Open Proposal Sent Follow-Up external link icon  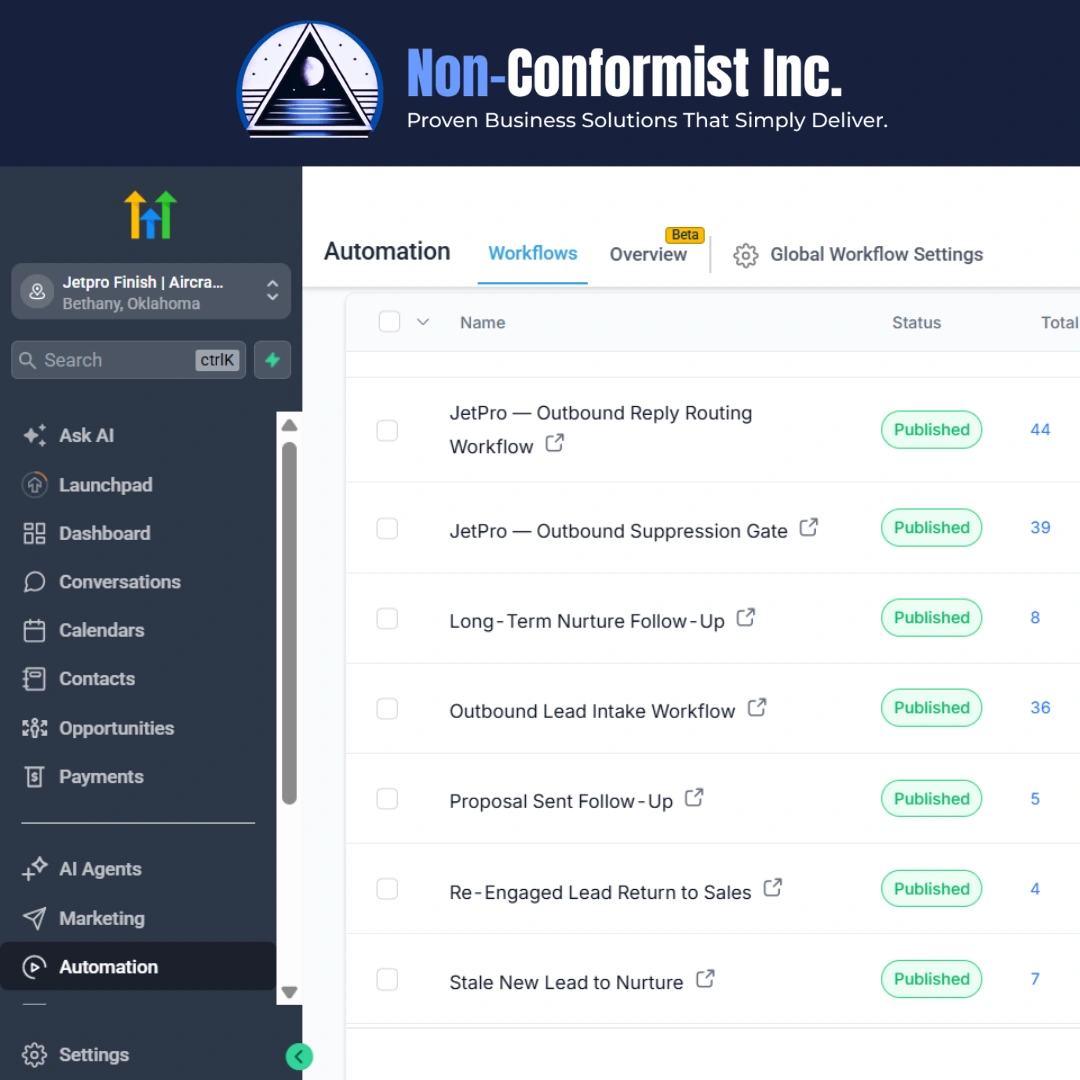694,798
